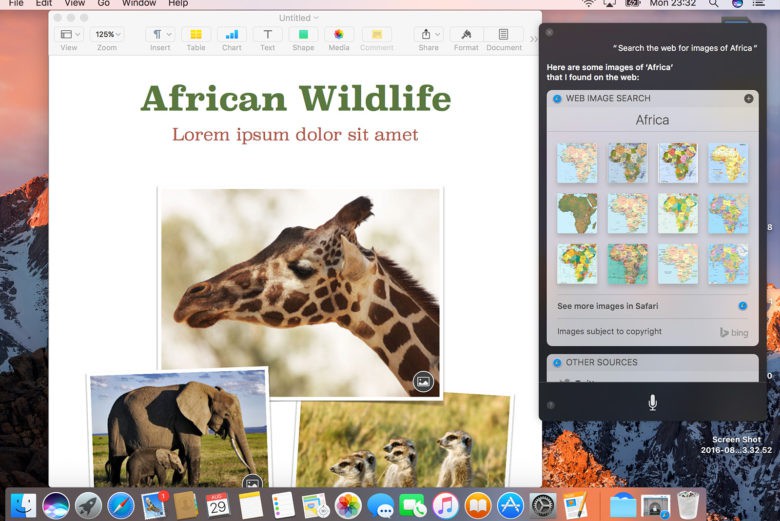Toggle the Document inspector panel

503,35
